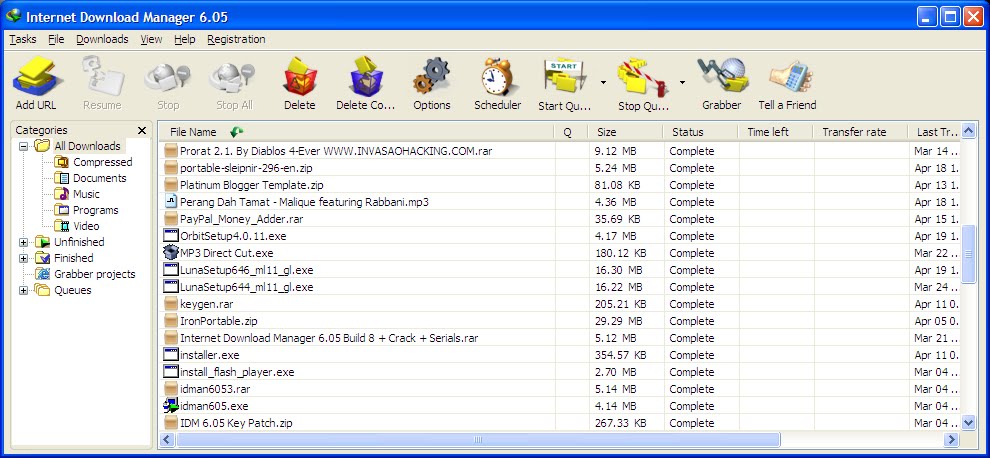Click the greyed-out Stop toolbar icon

tap(167, 77)
